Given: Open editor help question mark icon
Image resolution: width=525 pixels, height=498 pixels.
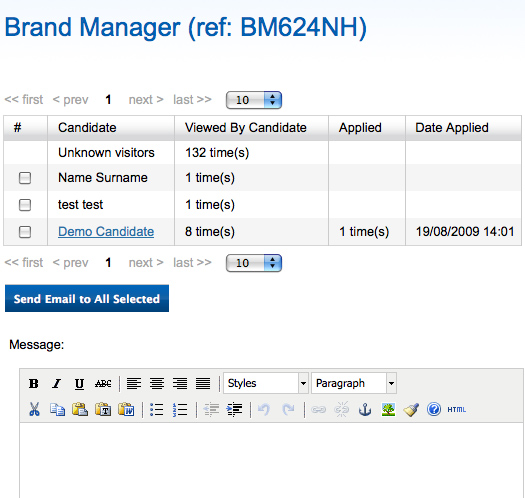Looking at the screenshot, I should click(434, 409).
